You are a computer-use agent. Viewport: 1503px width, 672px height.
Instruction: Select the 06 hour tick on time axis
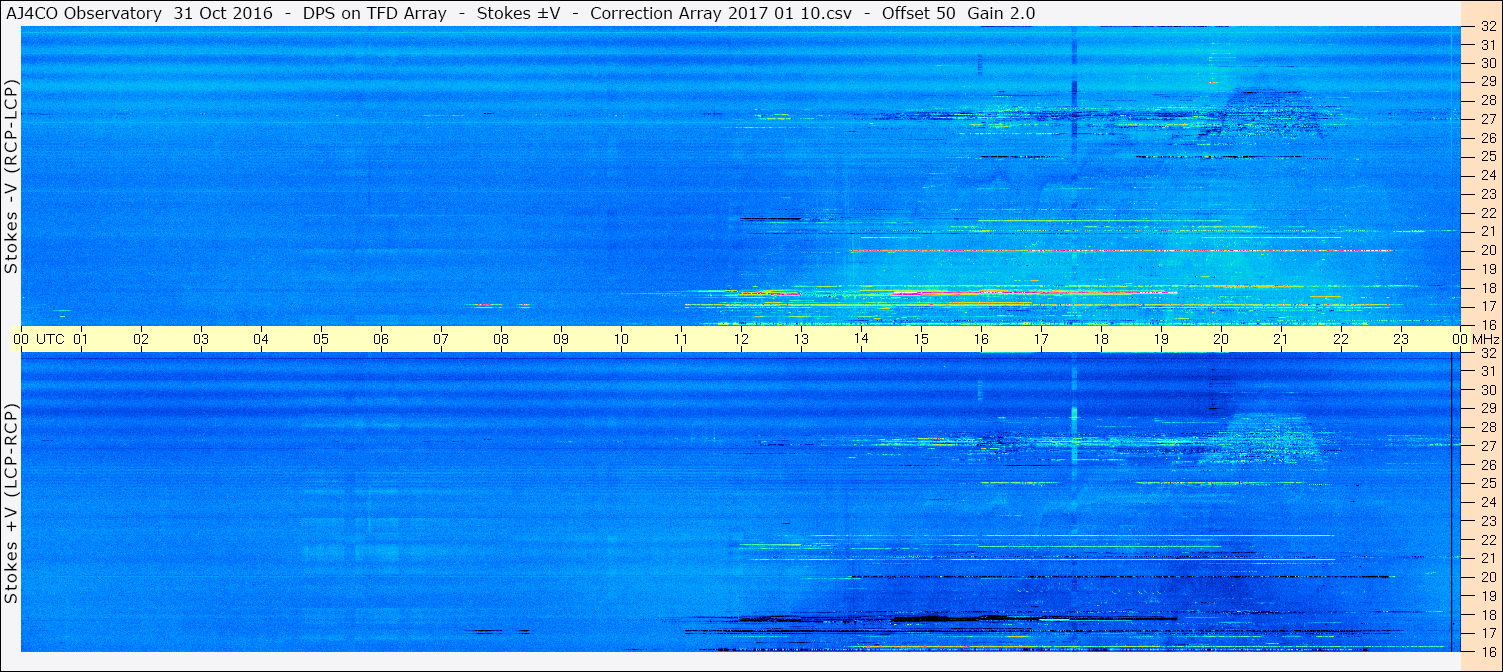click(x=381, y=339)
